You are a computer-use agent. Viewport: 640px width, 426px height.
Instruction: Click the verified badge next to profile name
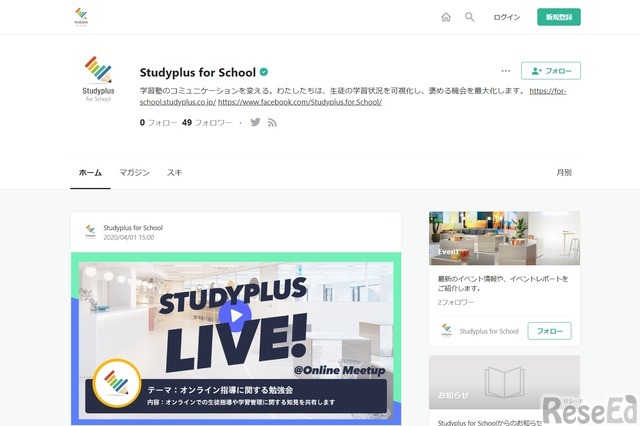264,72
